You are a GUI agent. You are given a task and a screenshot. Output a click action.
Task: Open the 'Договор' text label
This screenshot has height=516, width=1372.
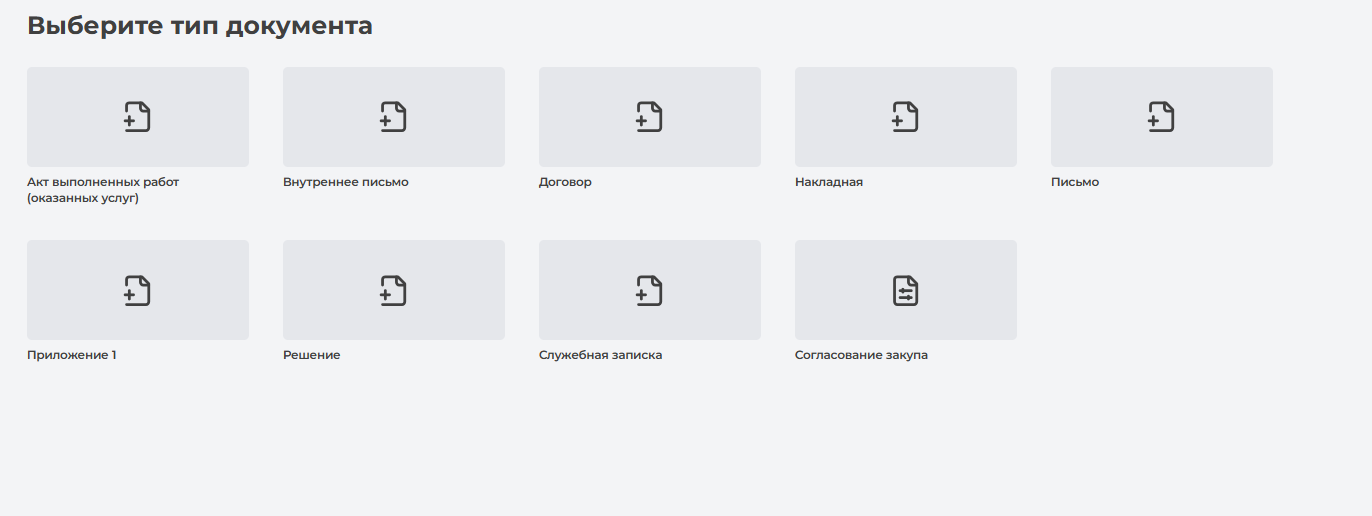(x=565, y=182)
